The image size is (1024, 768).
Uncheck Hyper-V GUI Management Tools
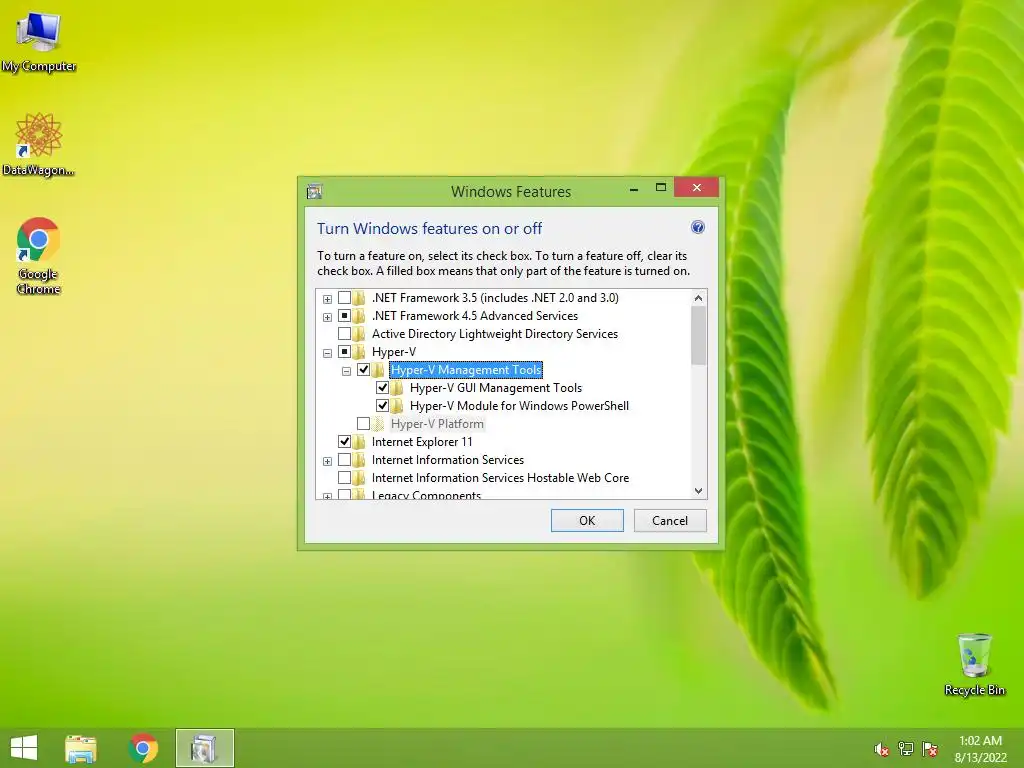pos(382,388)
